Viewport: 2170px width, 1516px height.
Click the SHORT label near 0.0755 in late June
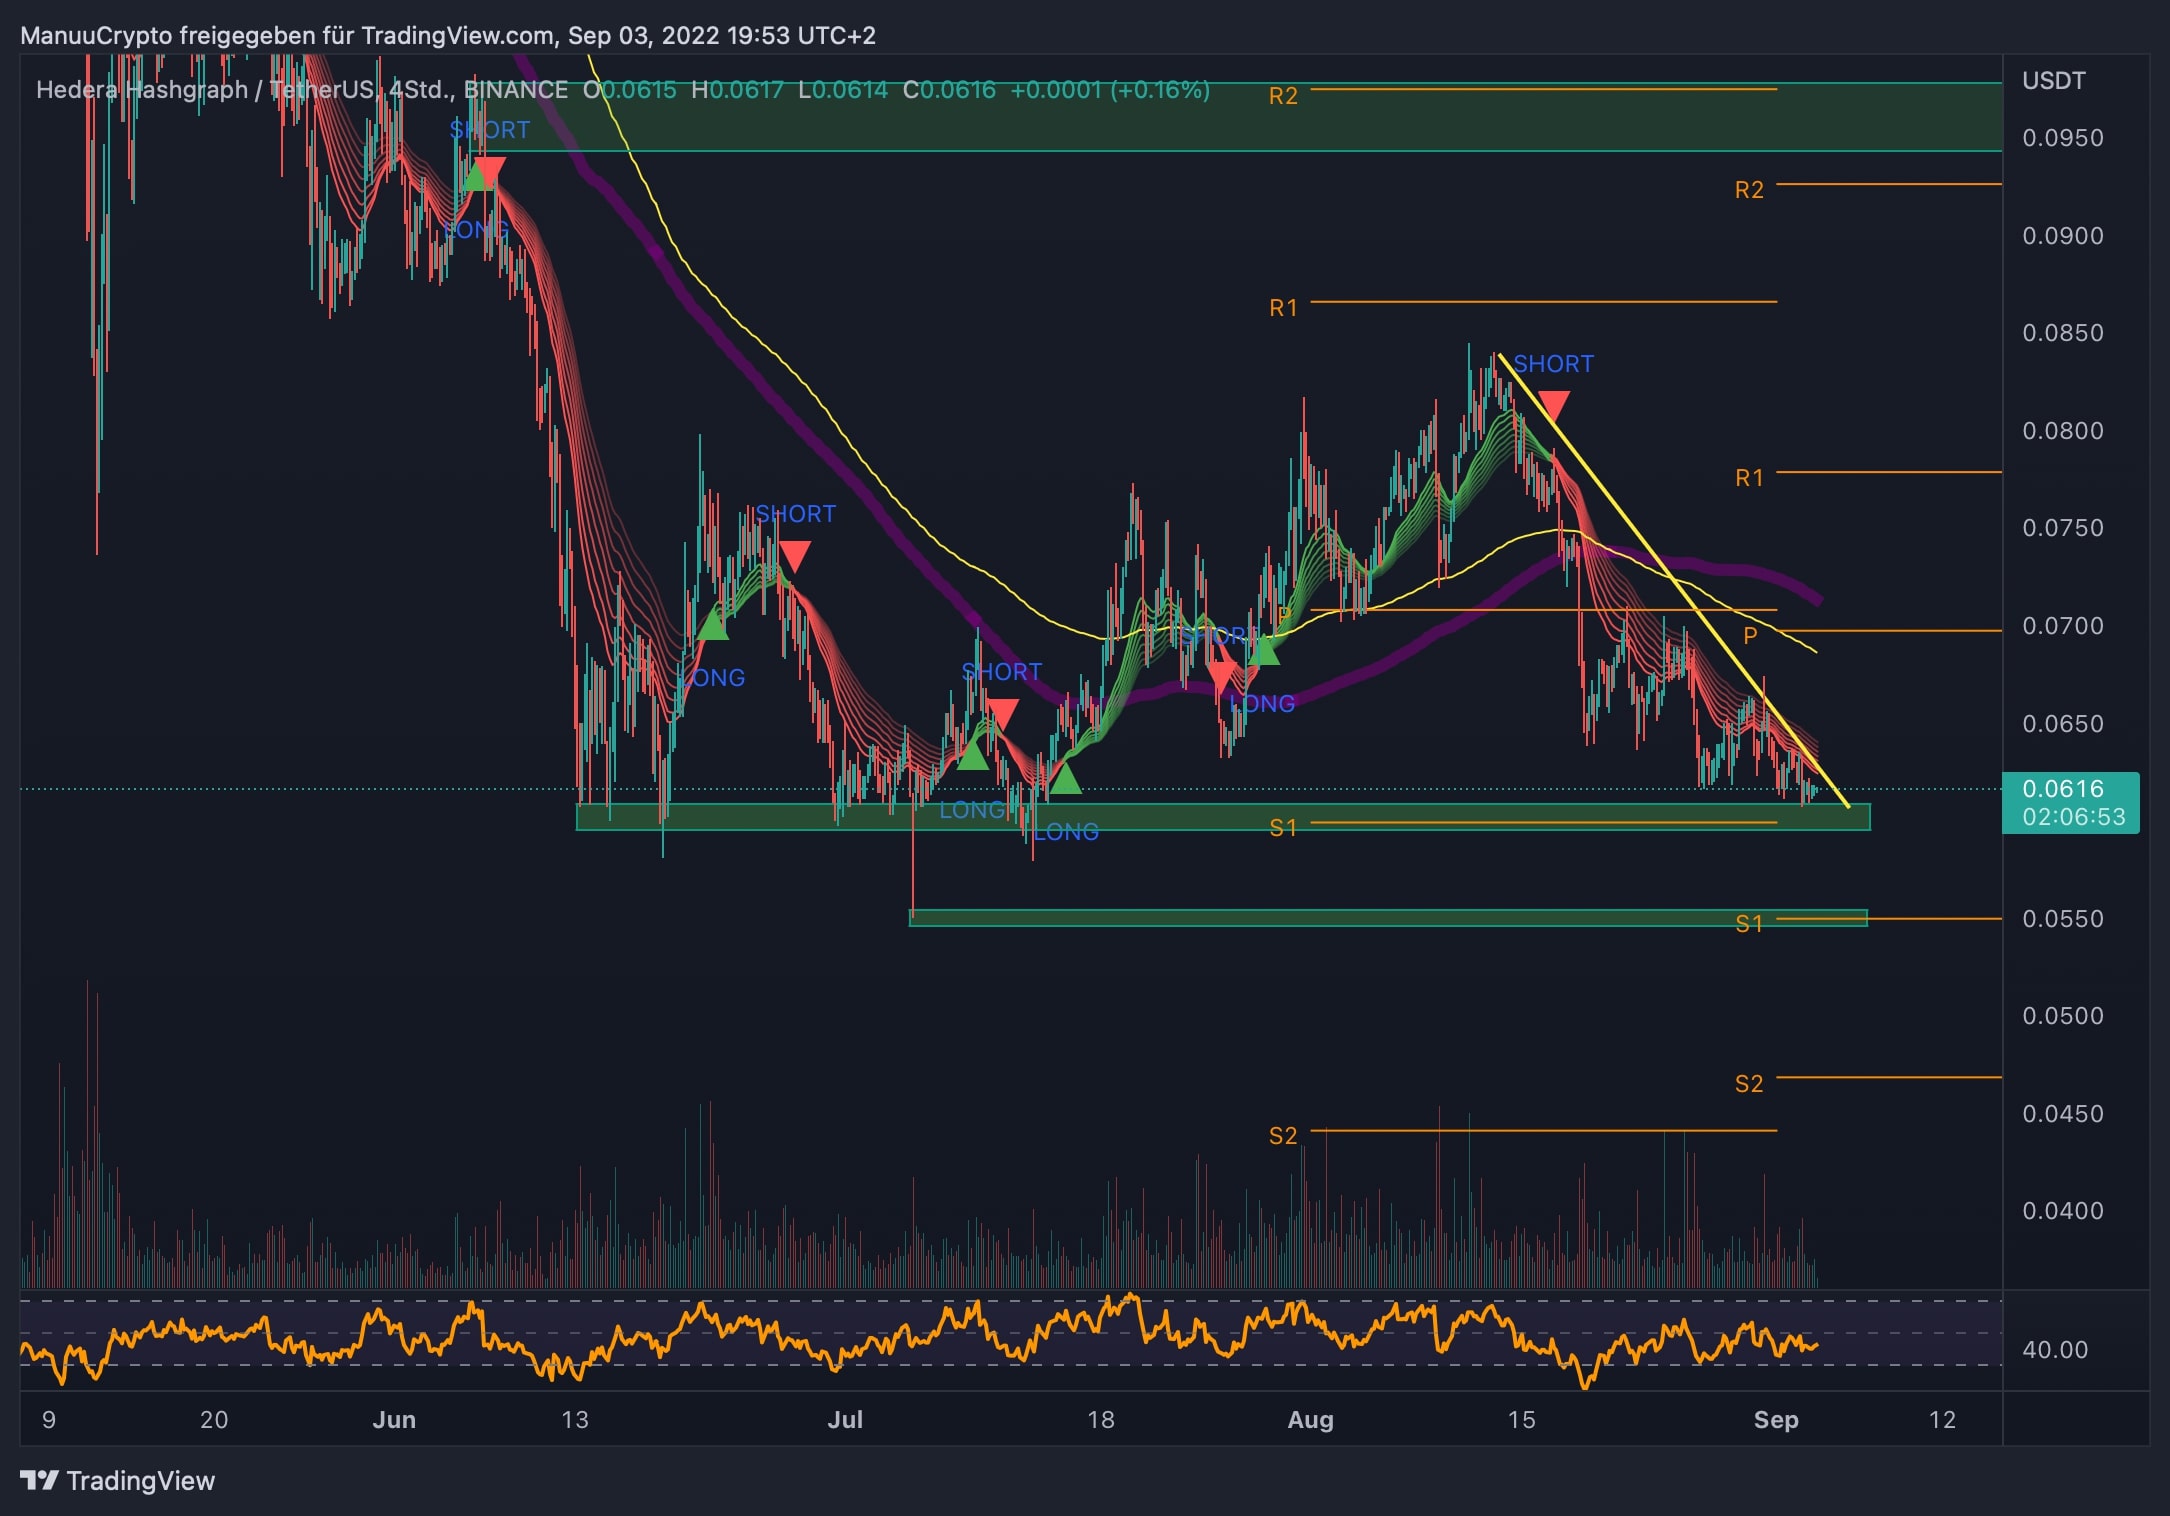[x=795, y=514]
